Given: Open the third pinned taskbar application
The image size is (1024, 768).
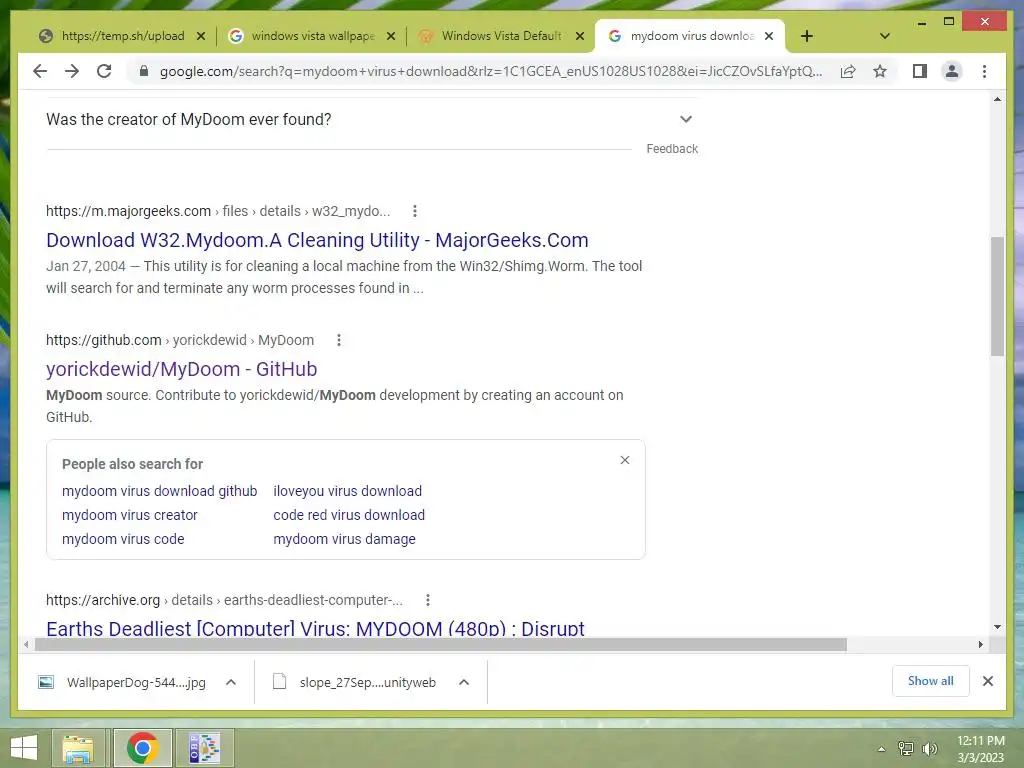Looking at the screenshot, I should pyautogui.click(x=204, y=748).
